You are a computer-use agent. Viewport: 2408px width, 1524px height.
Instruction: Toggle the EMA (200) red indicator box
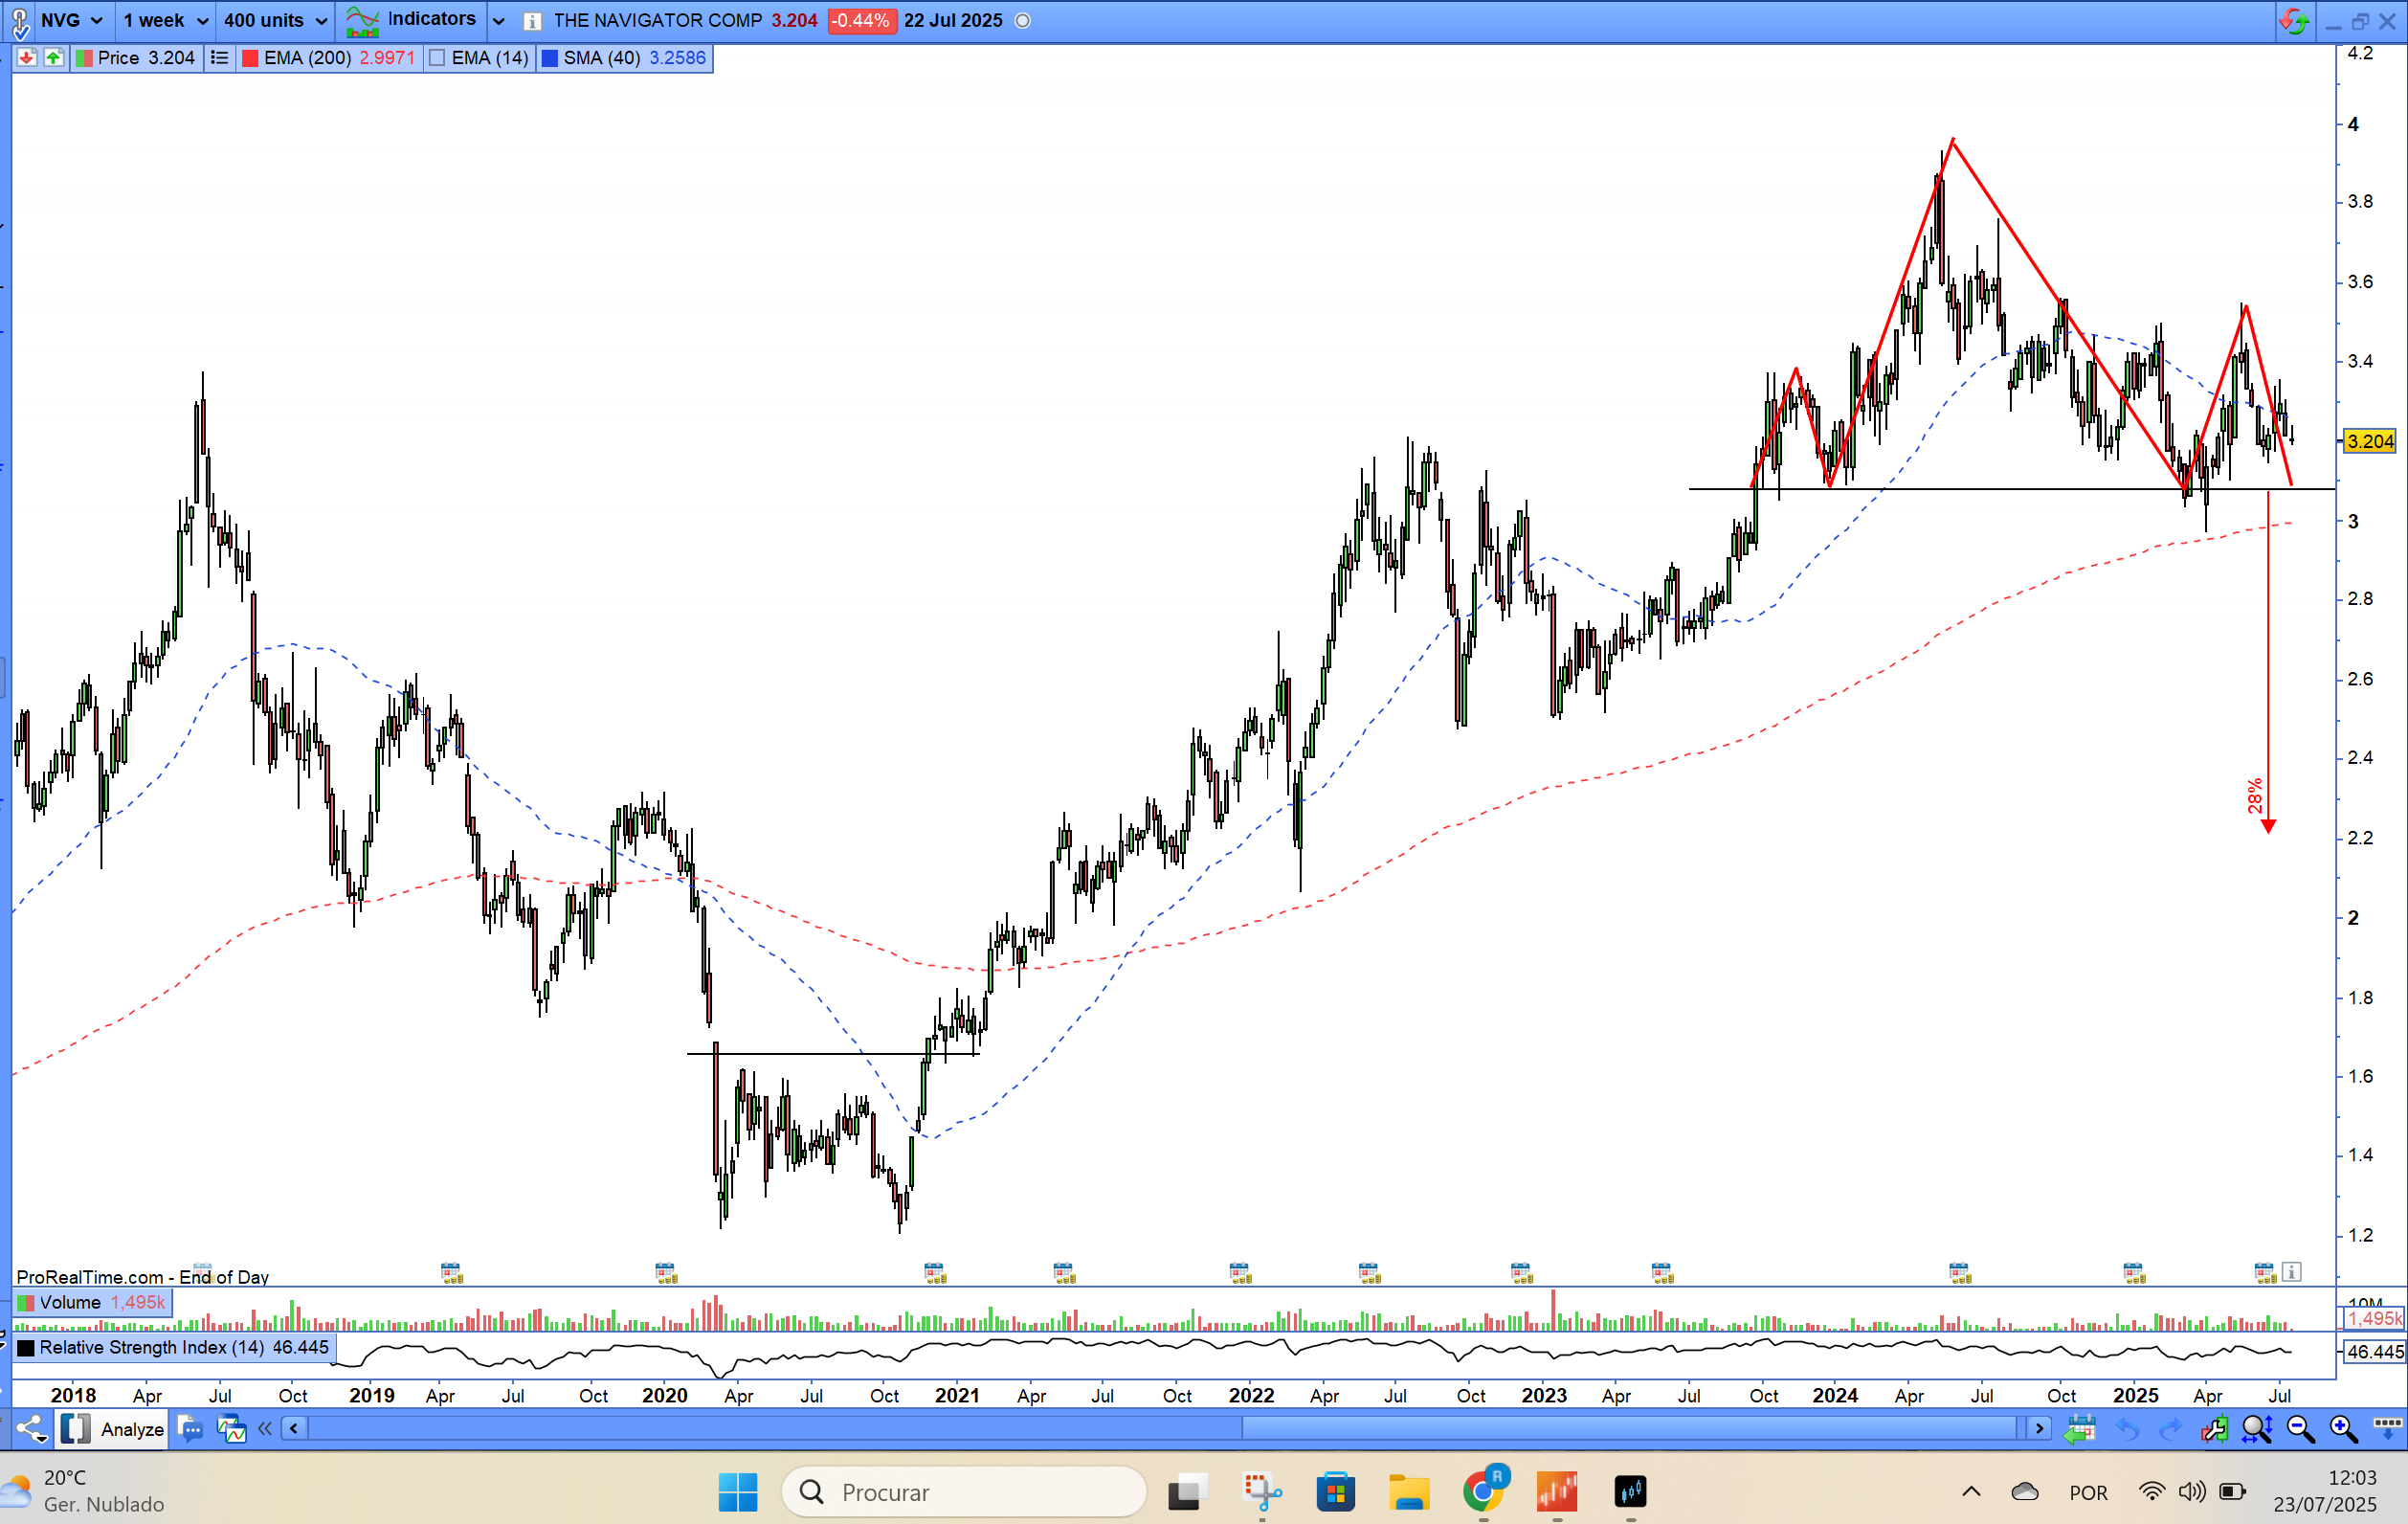tap(250, 58)
